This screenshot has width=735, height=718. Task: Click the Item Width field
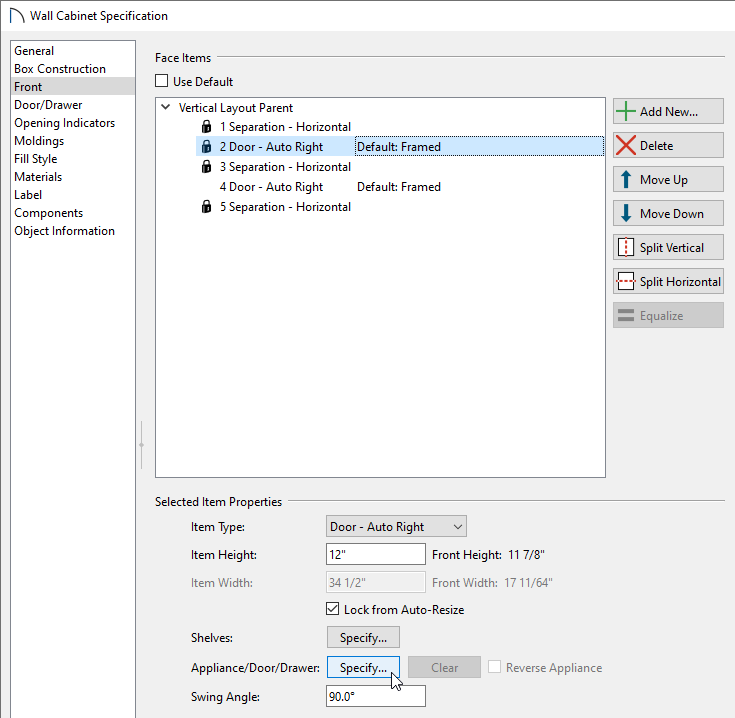pyautogui.click(x=376, y=583)
